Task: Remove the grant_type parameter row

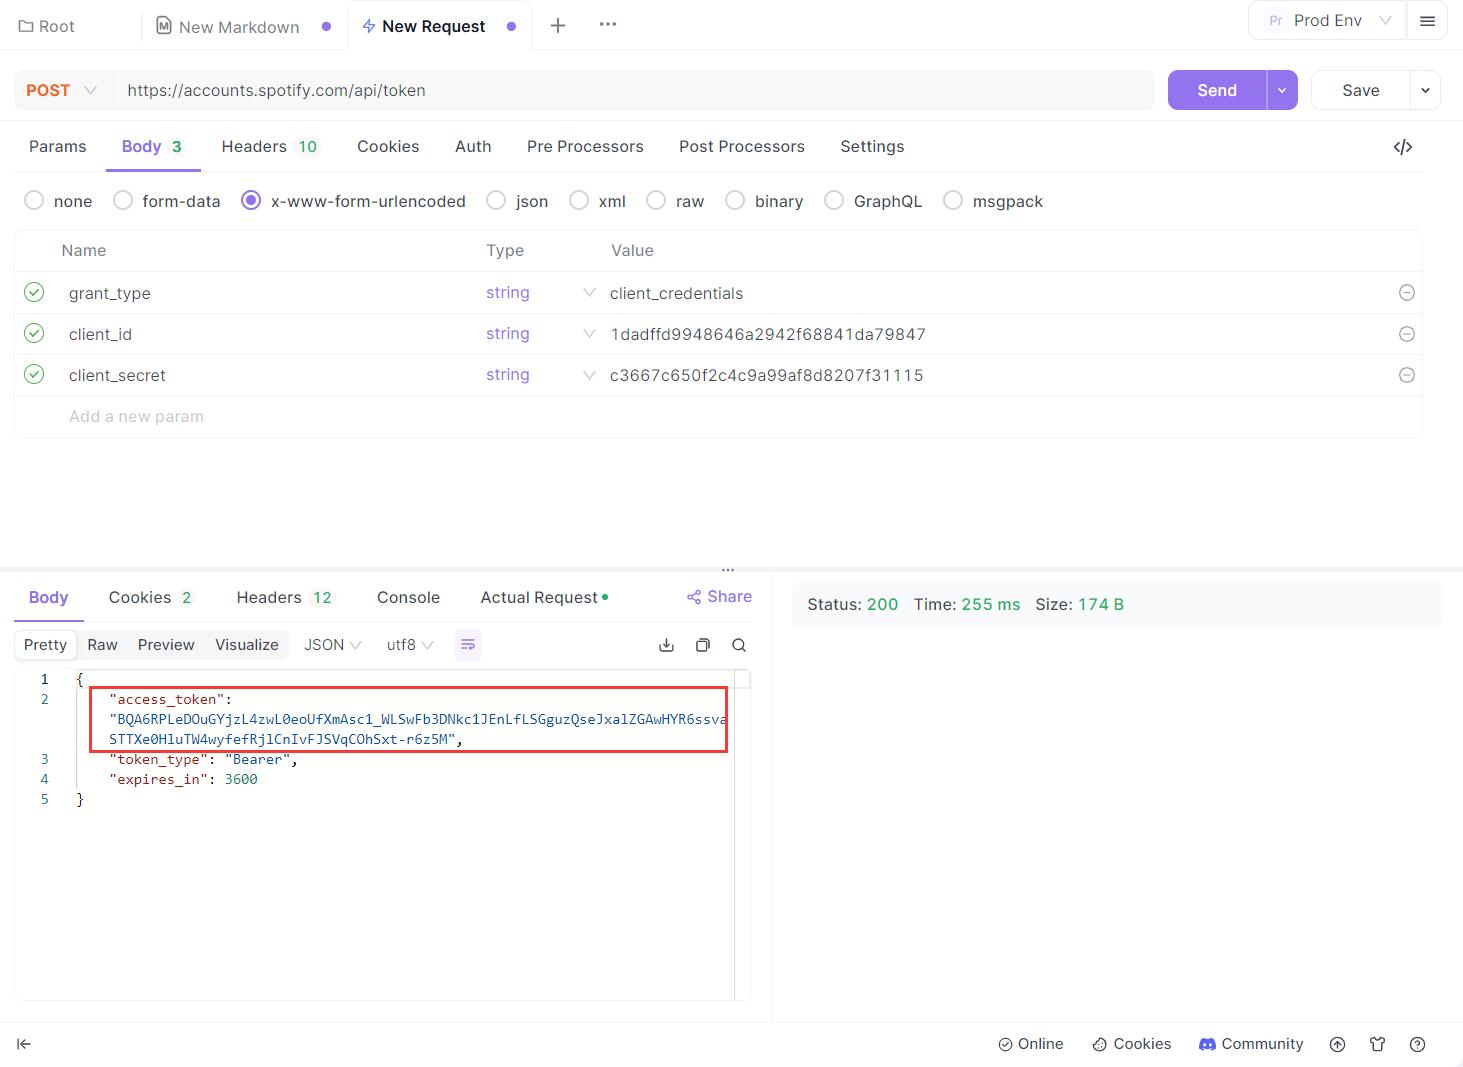Action: coord(1406,293)
